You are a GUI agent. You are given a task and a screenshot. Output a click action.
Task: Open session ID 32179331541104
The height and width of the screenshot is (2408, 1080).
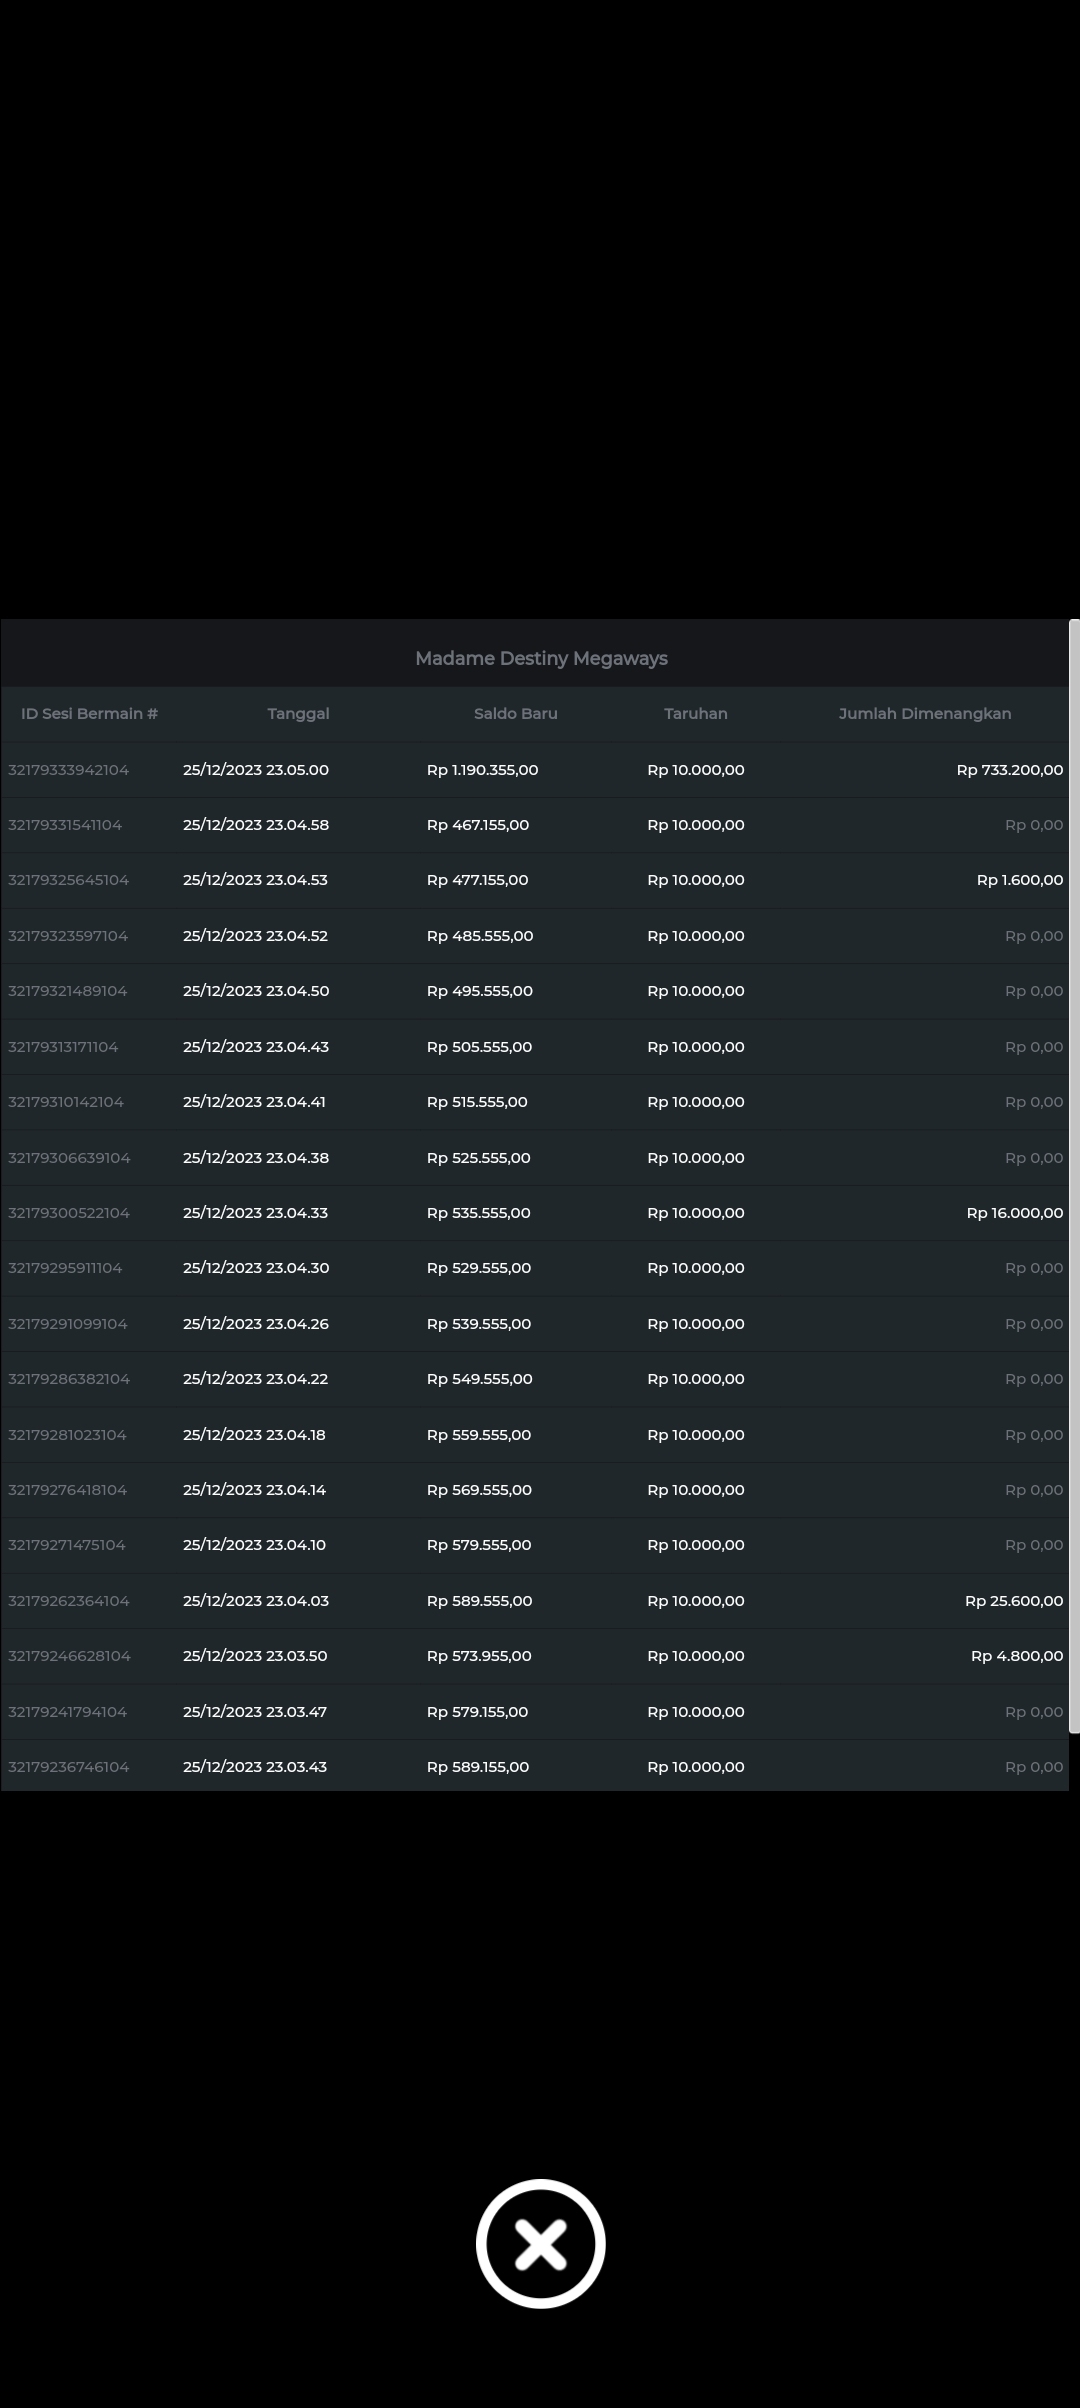pyautogui.click(x=65, y=825)
